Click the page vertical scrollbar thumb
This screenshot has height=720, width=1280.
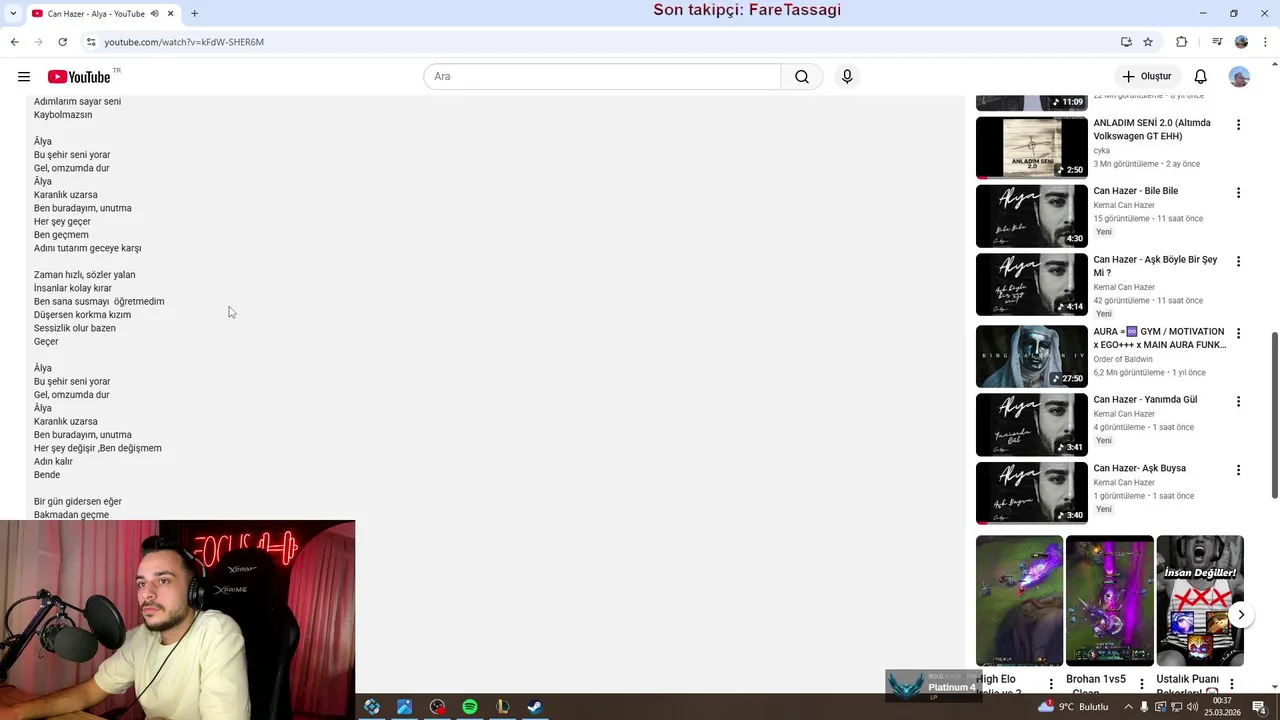pos(1274,415)
